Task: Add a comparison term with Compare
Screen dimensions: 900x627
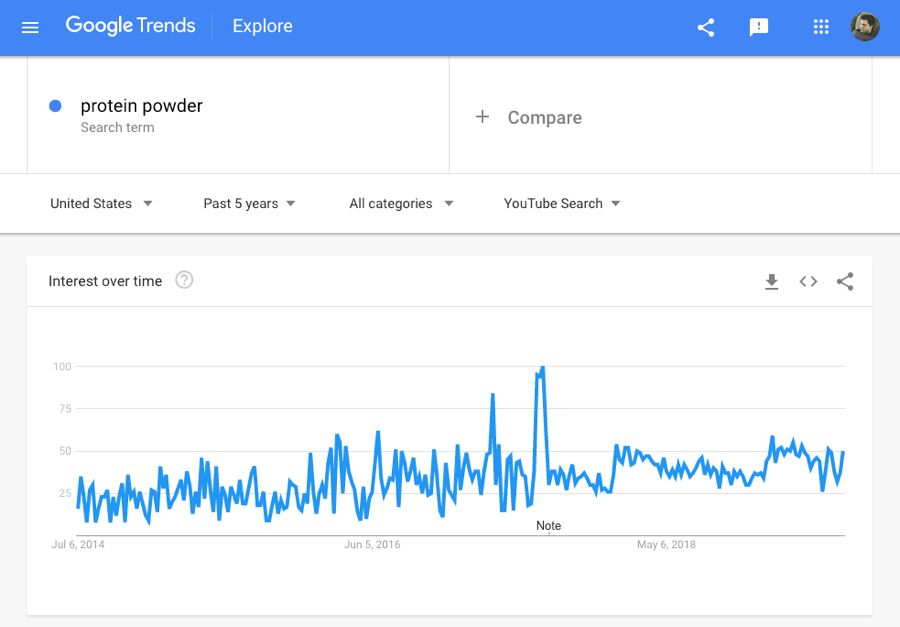Action: (531, 117)
